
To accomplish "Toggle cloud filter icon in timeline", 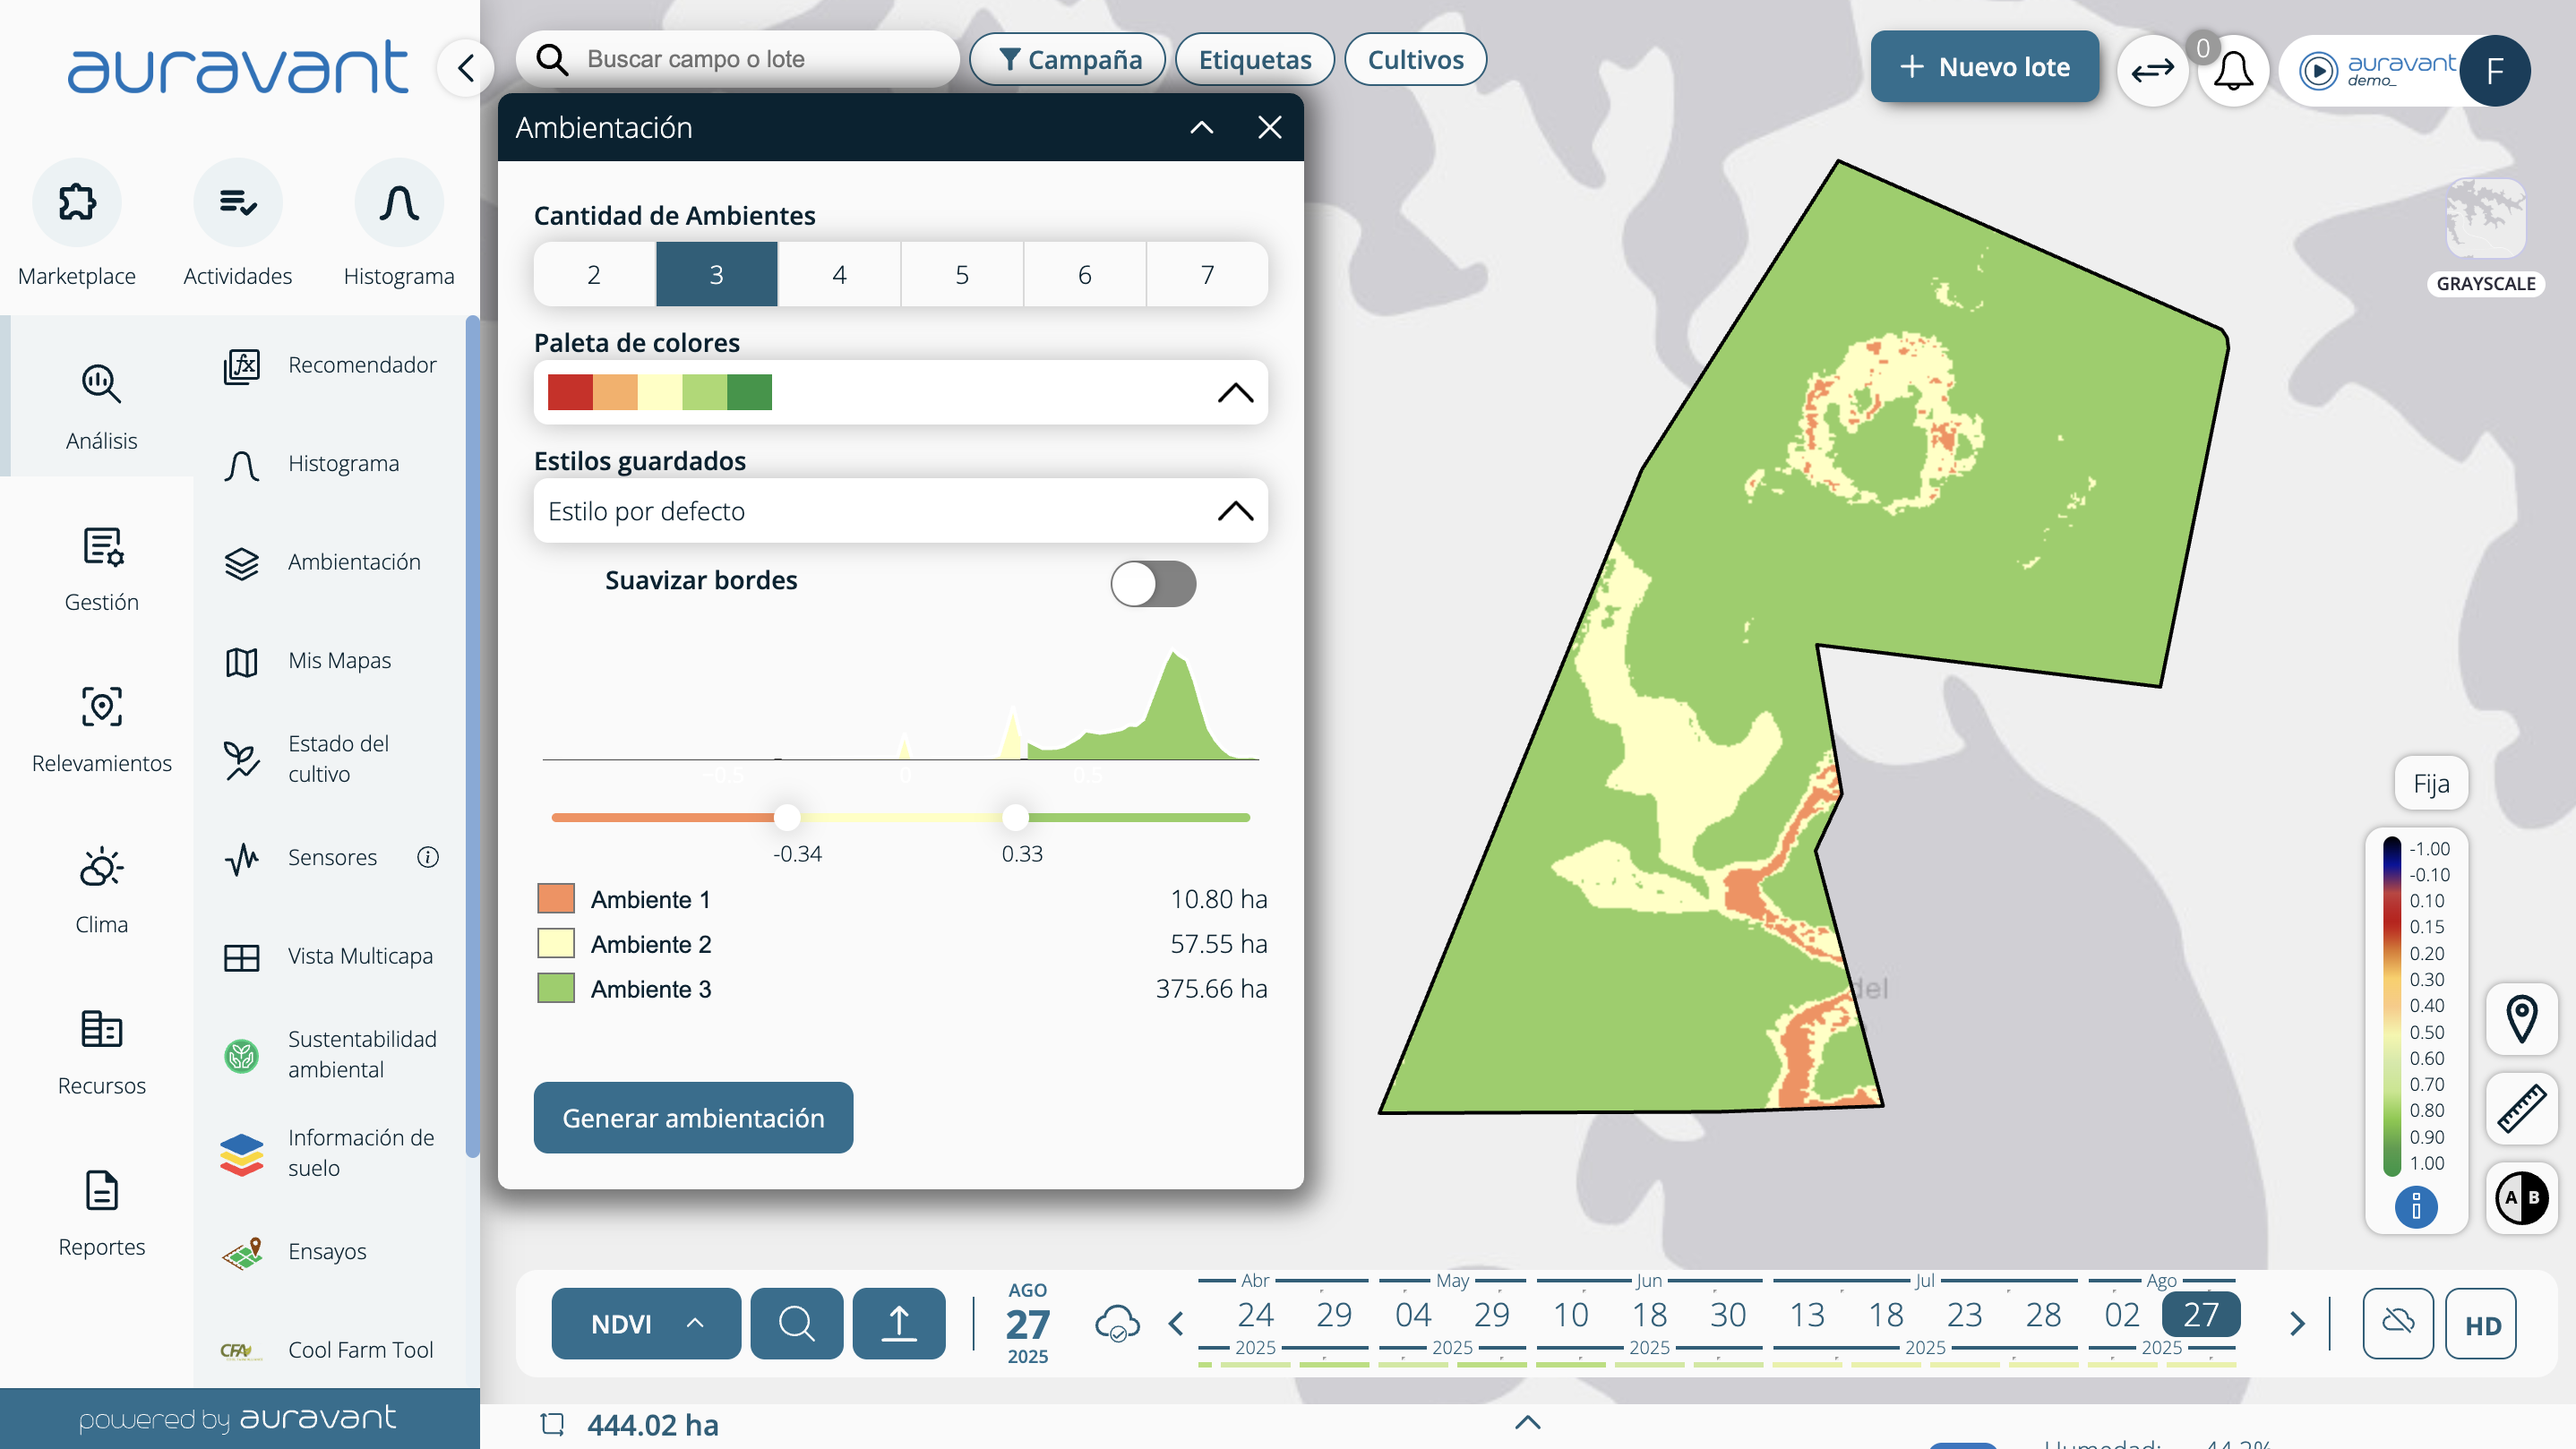I will tap(2397, 1323).
